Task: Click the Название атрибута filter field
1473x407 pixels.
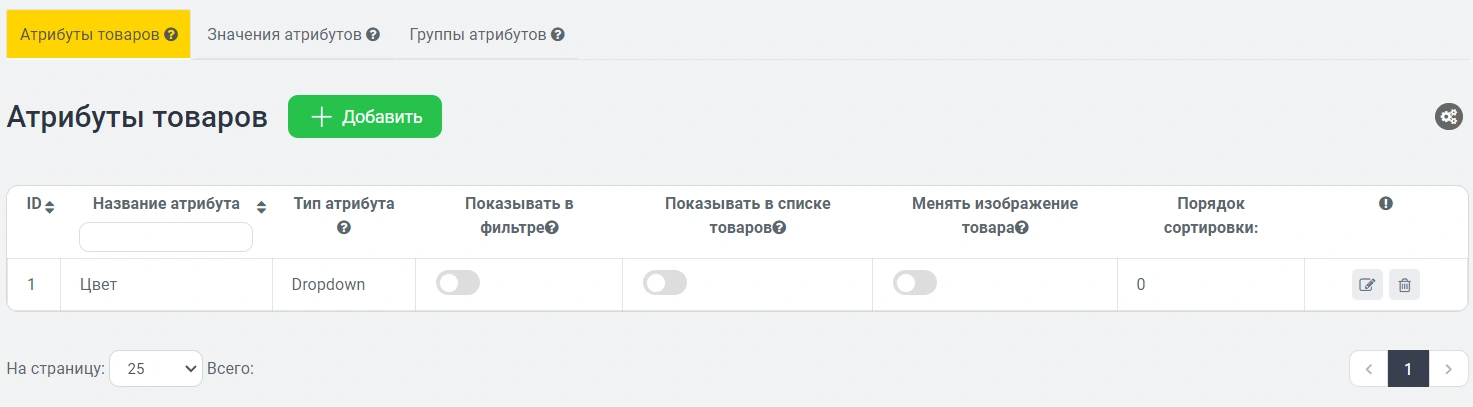Action: click(x=166, y=237)
